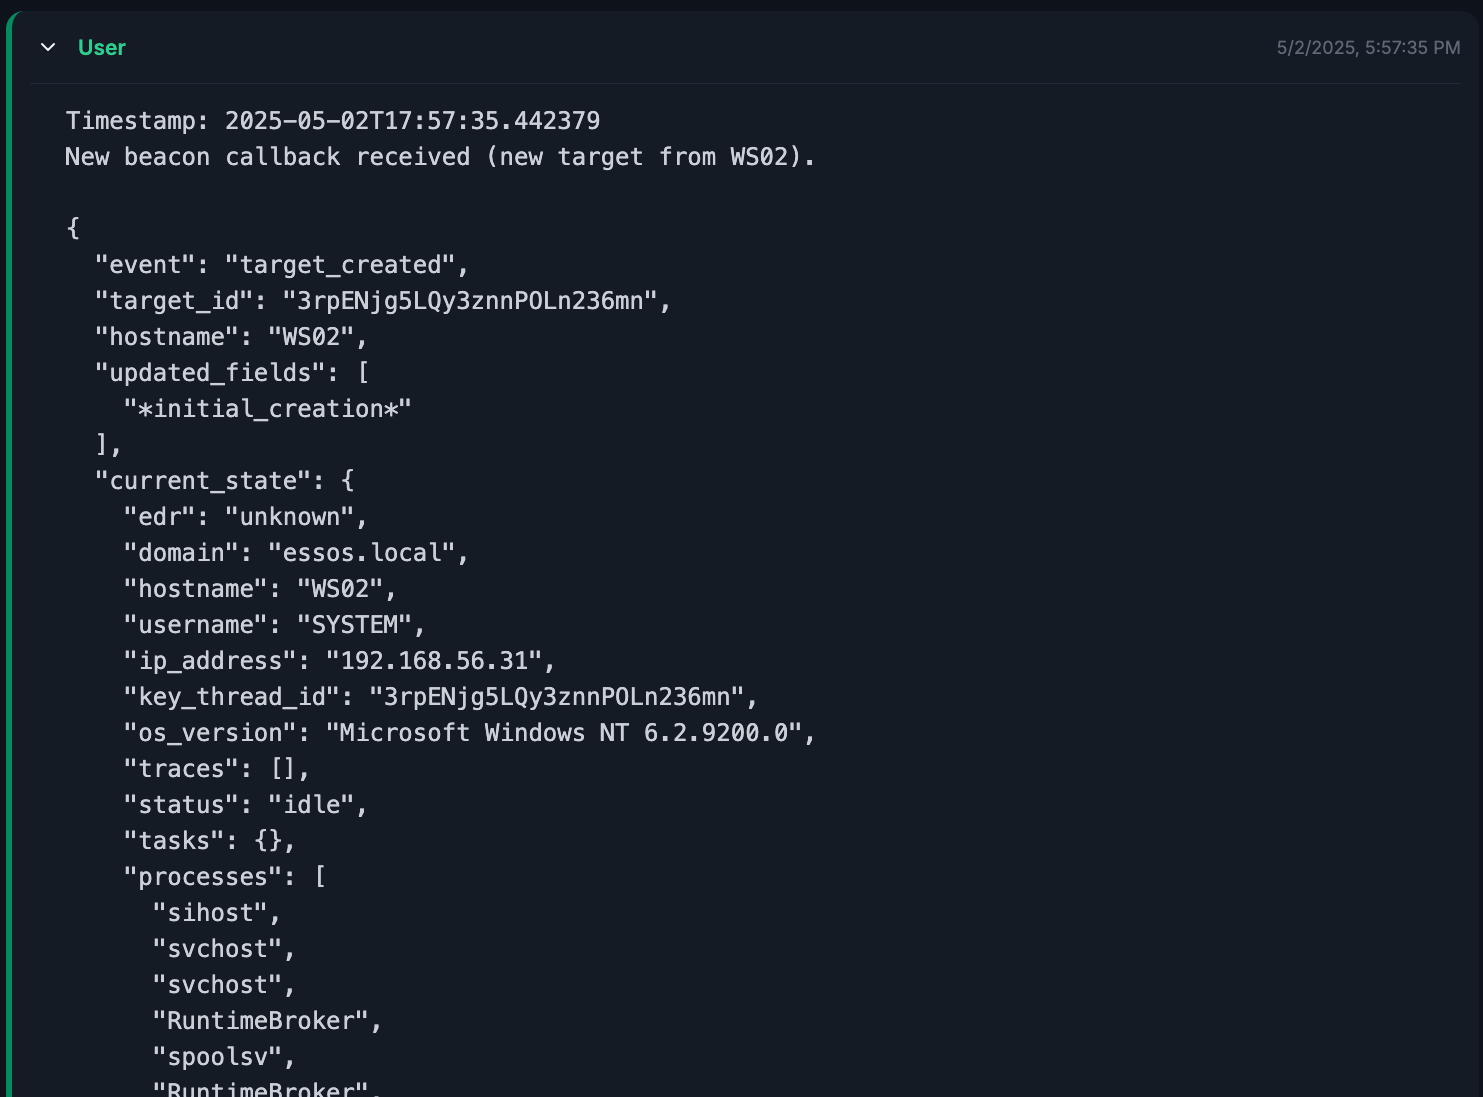Screen dimensions: 1483x1097
Task: Click the "essos.local" domain value
Action: [362, 553]
